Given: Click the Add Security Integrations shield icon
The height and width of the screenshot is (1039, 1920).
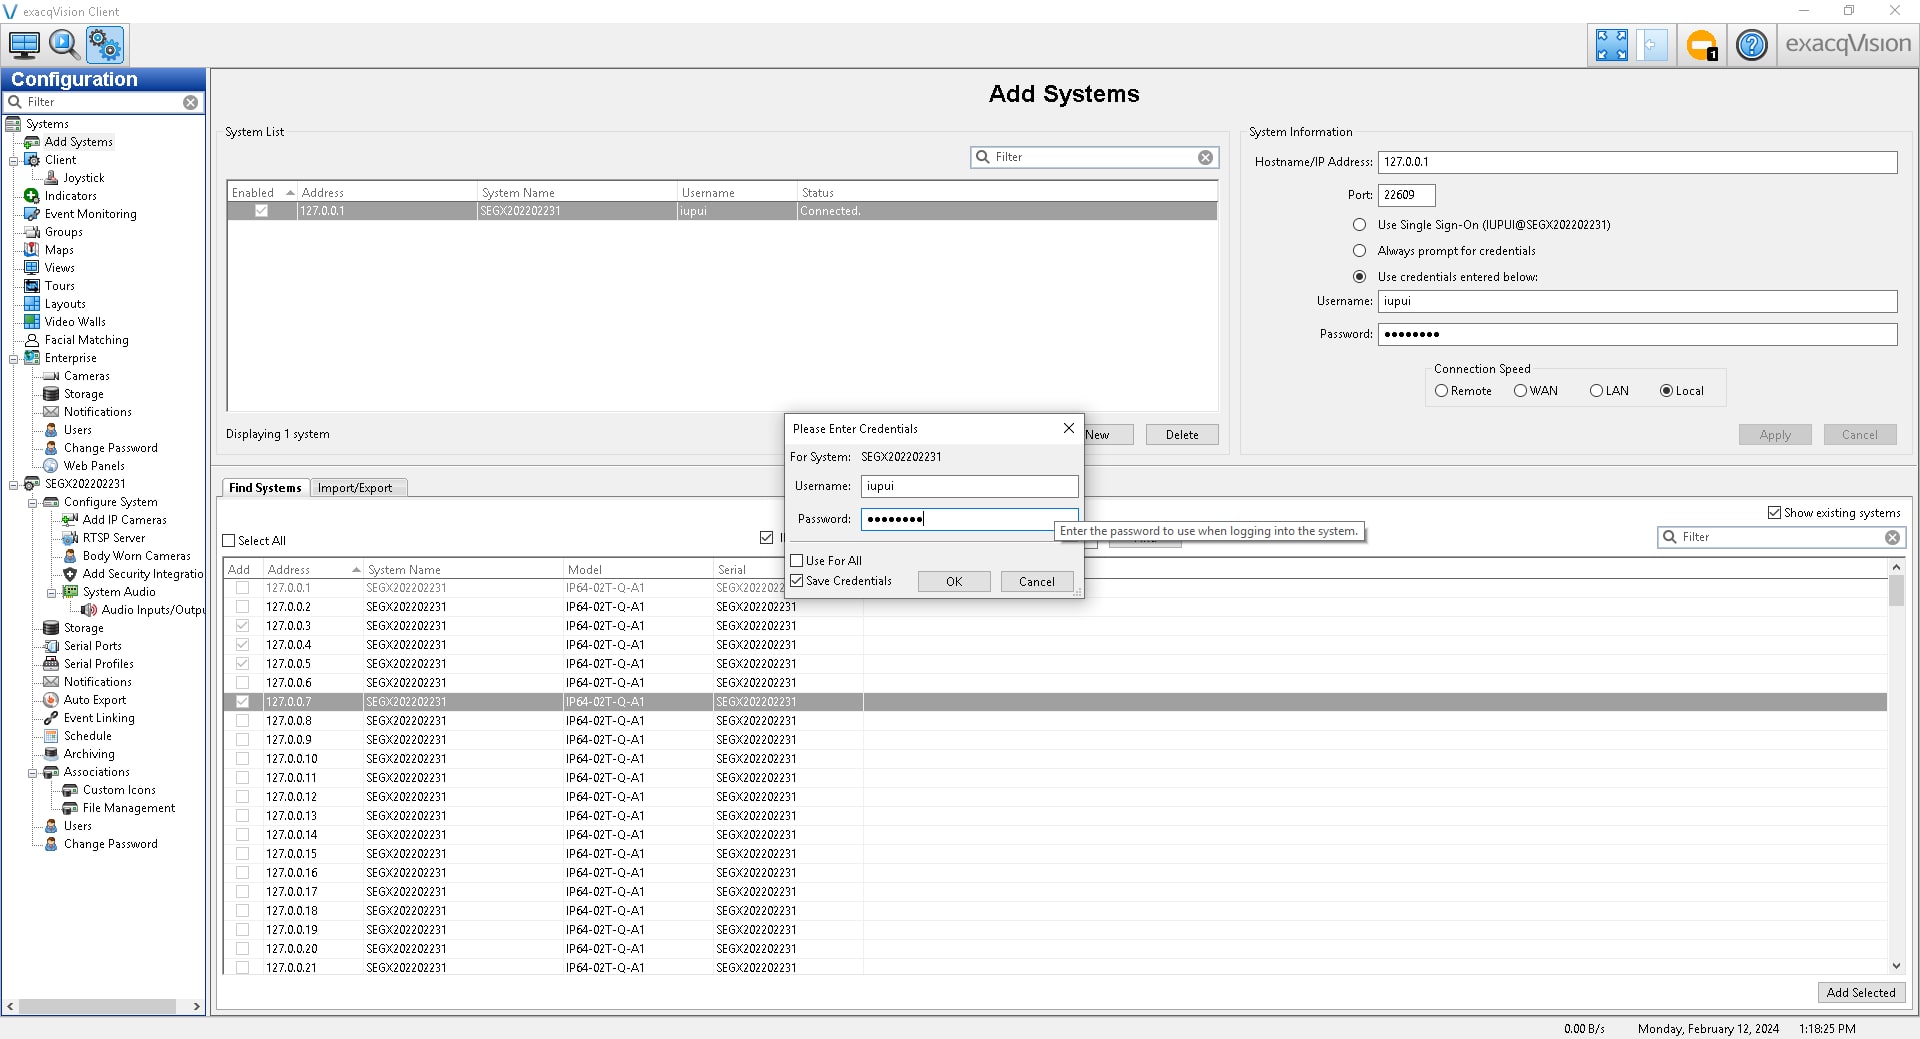Looking at the screenshot, I should click(x=70, y=574).
